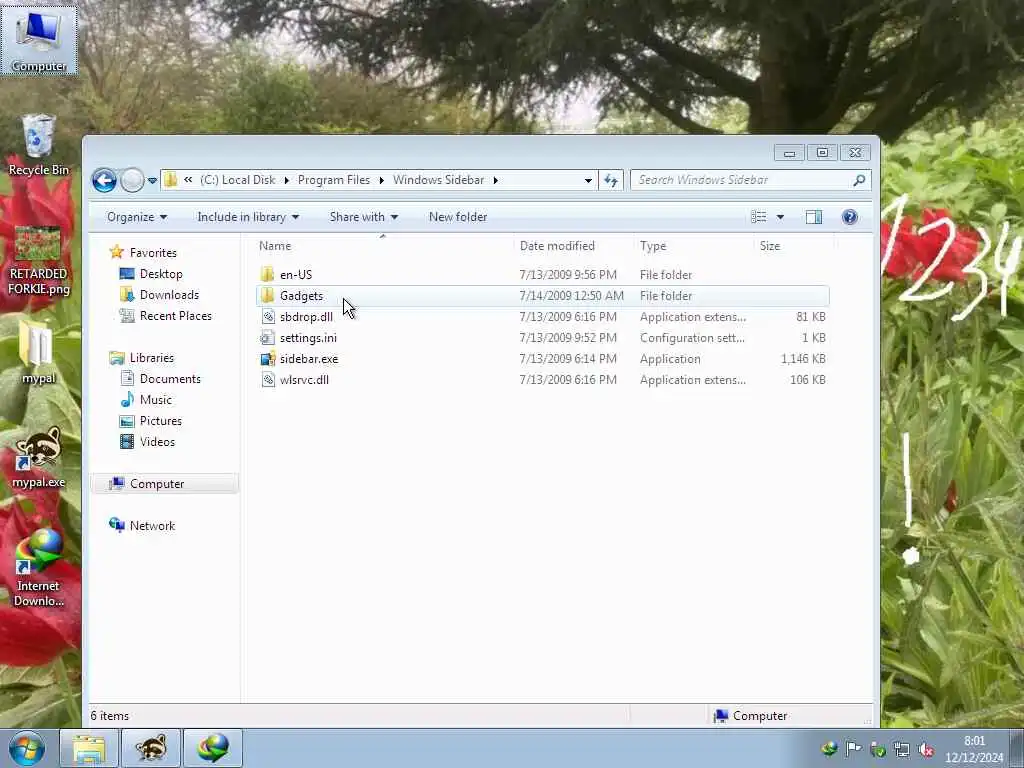Click the 7/14/2009 12:50 AM date cell
This screenshot has height=768, width=1024.
tap(571, 296)
